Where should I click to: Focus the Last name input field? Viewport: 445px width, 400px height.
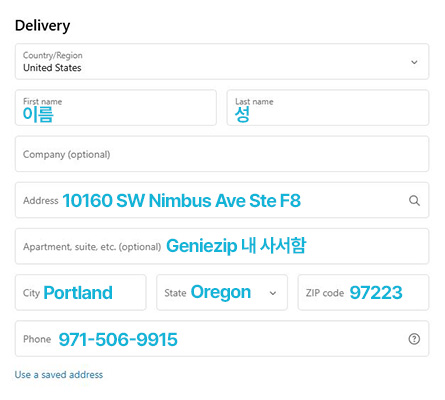click(x=328, y=108)
